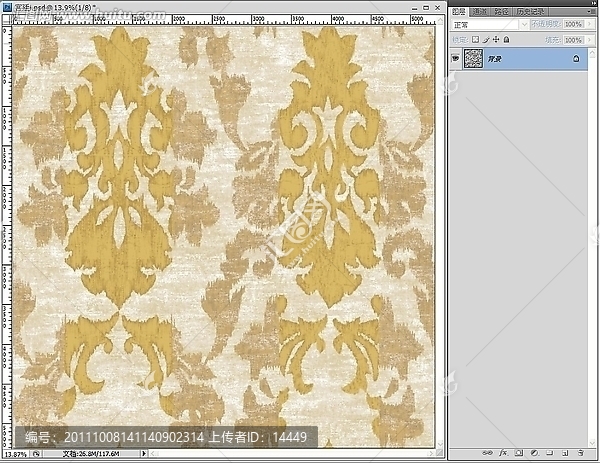600x463 pixels.
Task: Add a layer mask
Action: (519, 453)
